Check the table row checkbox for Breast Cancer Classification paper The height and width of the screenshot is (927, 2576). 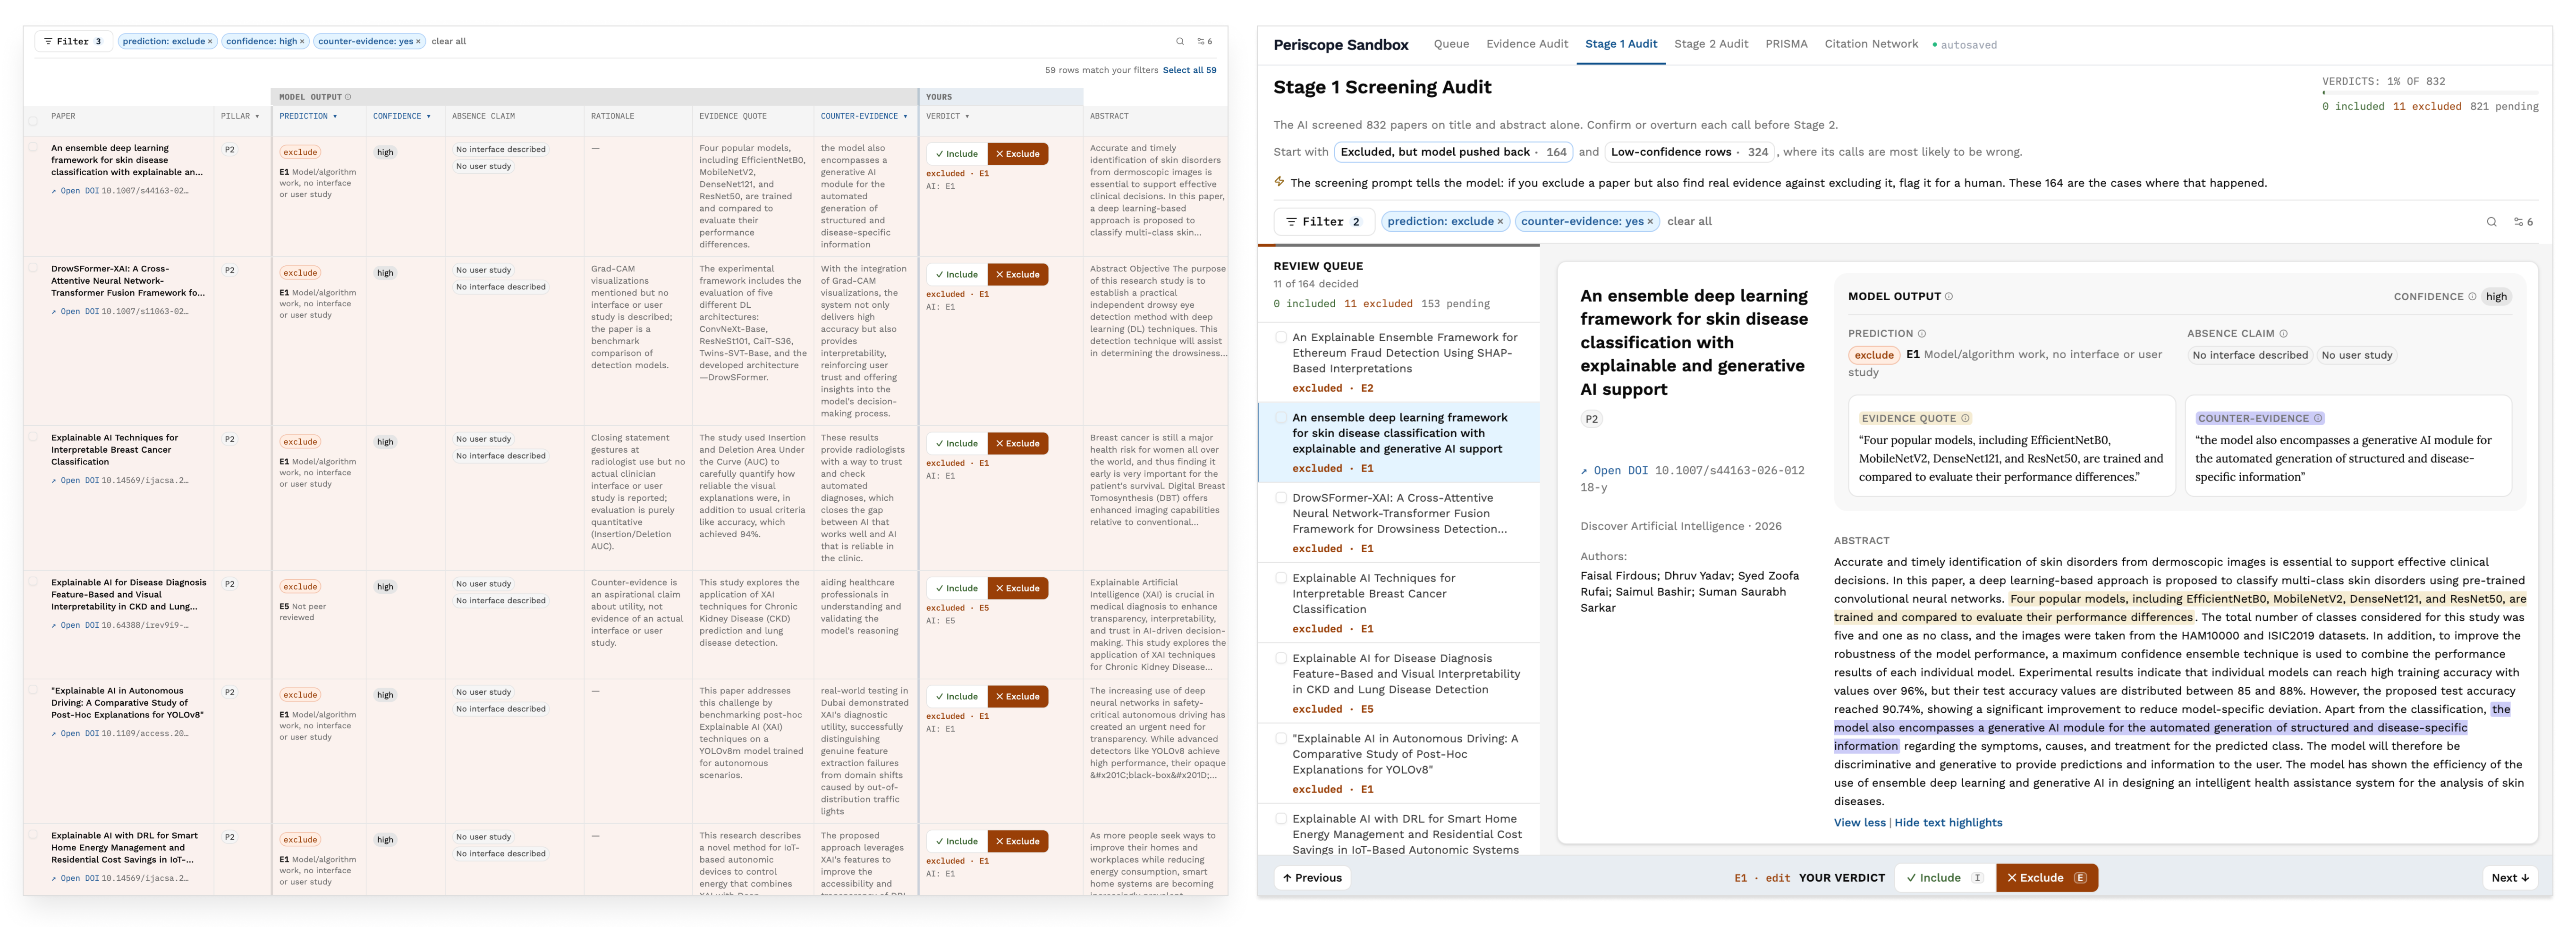[x=33, y=436]
